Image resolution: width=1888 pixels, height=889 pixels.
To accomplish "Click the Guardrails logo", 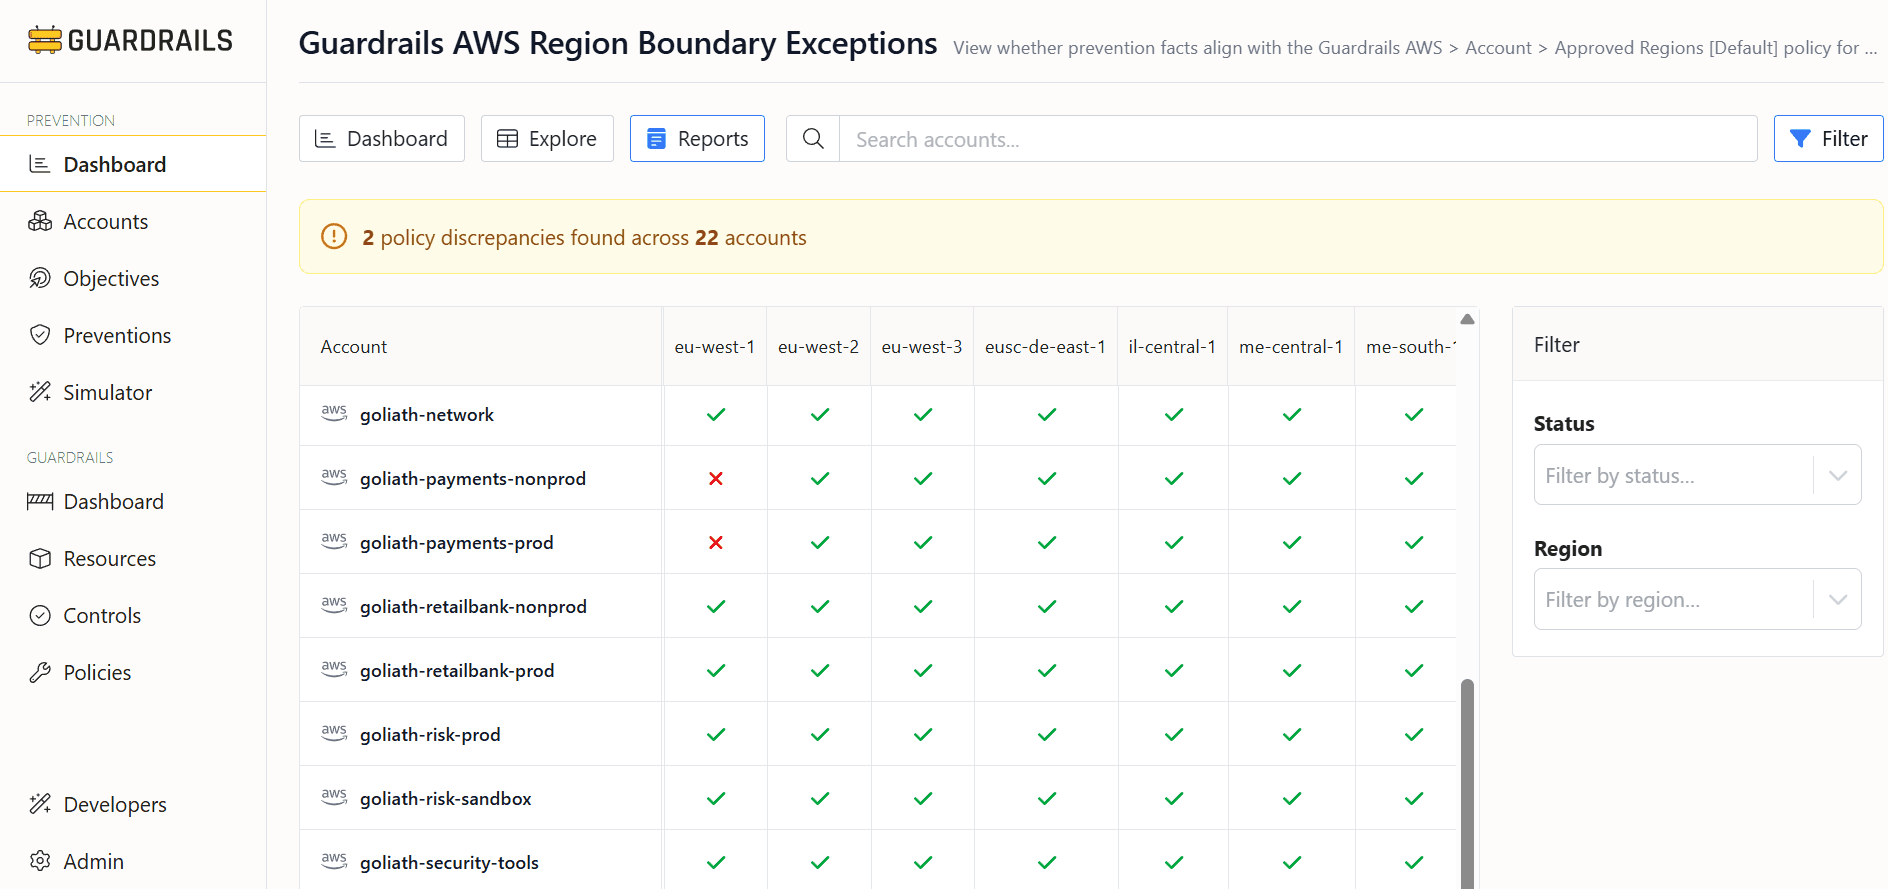I will point(130,40).
